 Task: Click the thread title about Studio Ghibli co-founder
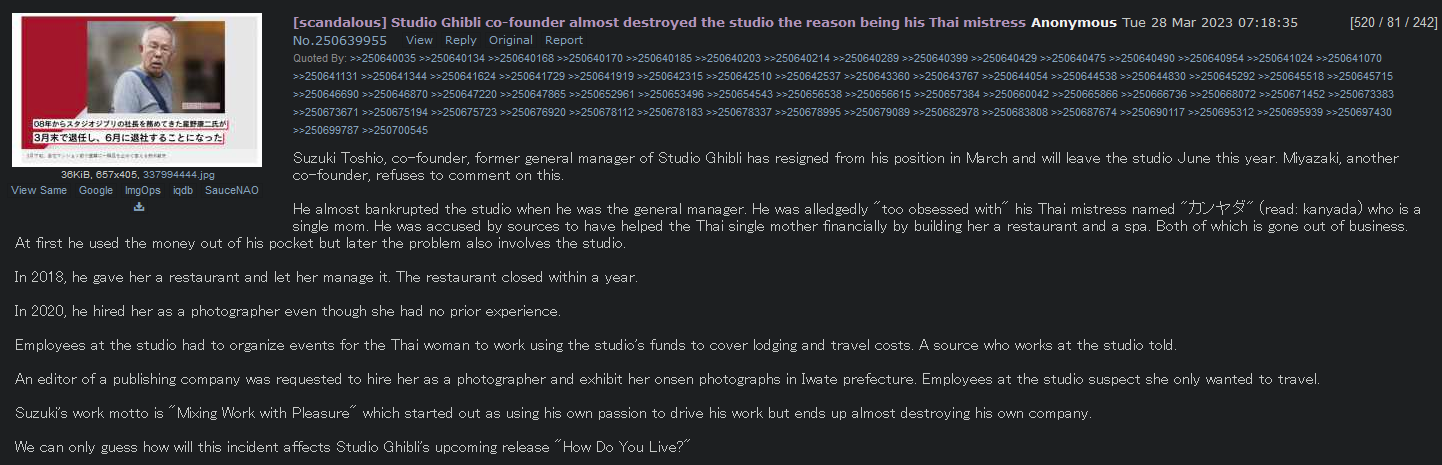coord(659,22)
